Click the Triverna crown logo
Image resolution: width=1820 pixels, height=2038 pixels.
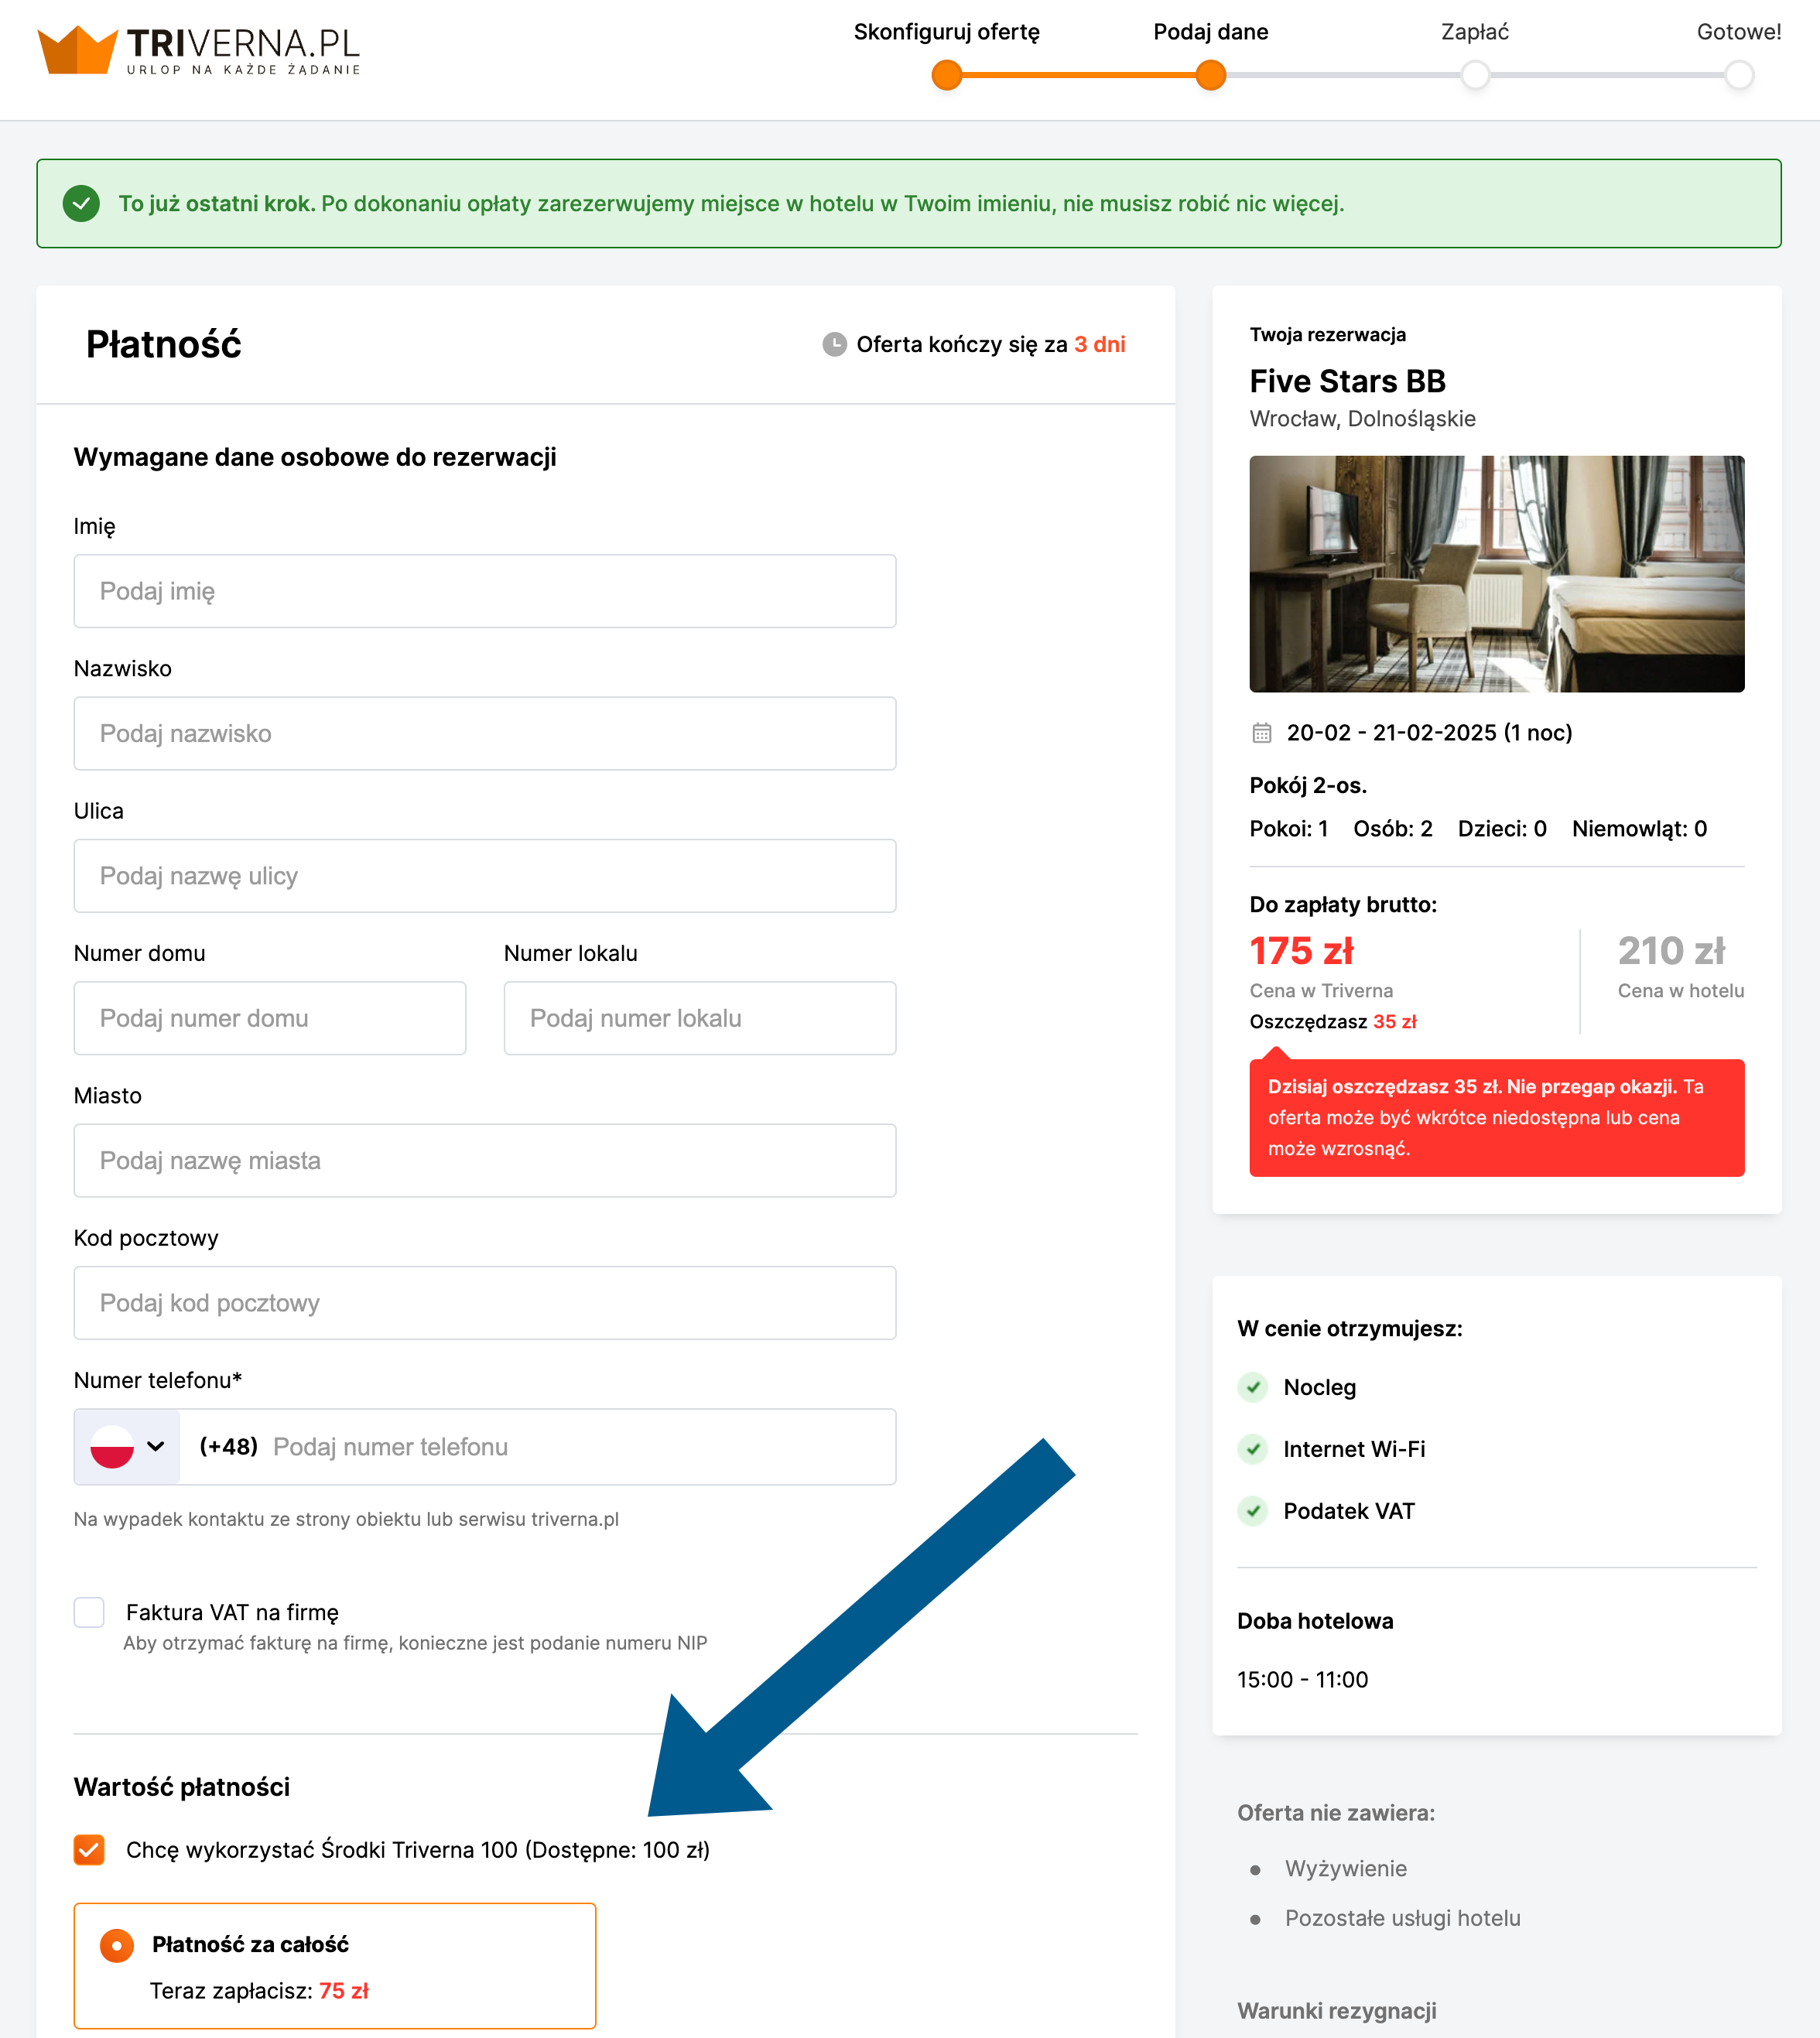pyautogui.click(x=77, y=50)
